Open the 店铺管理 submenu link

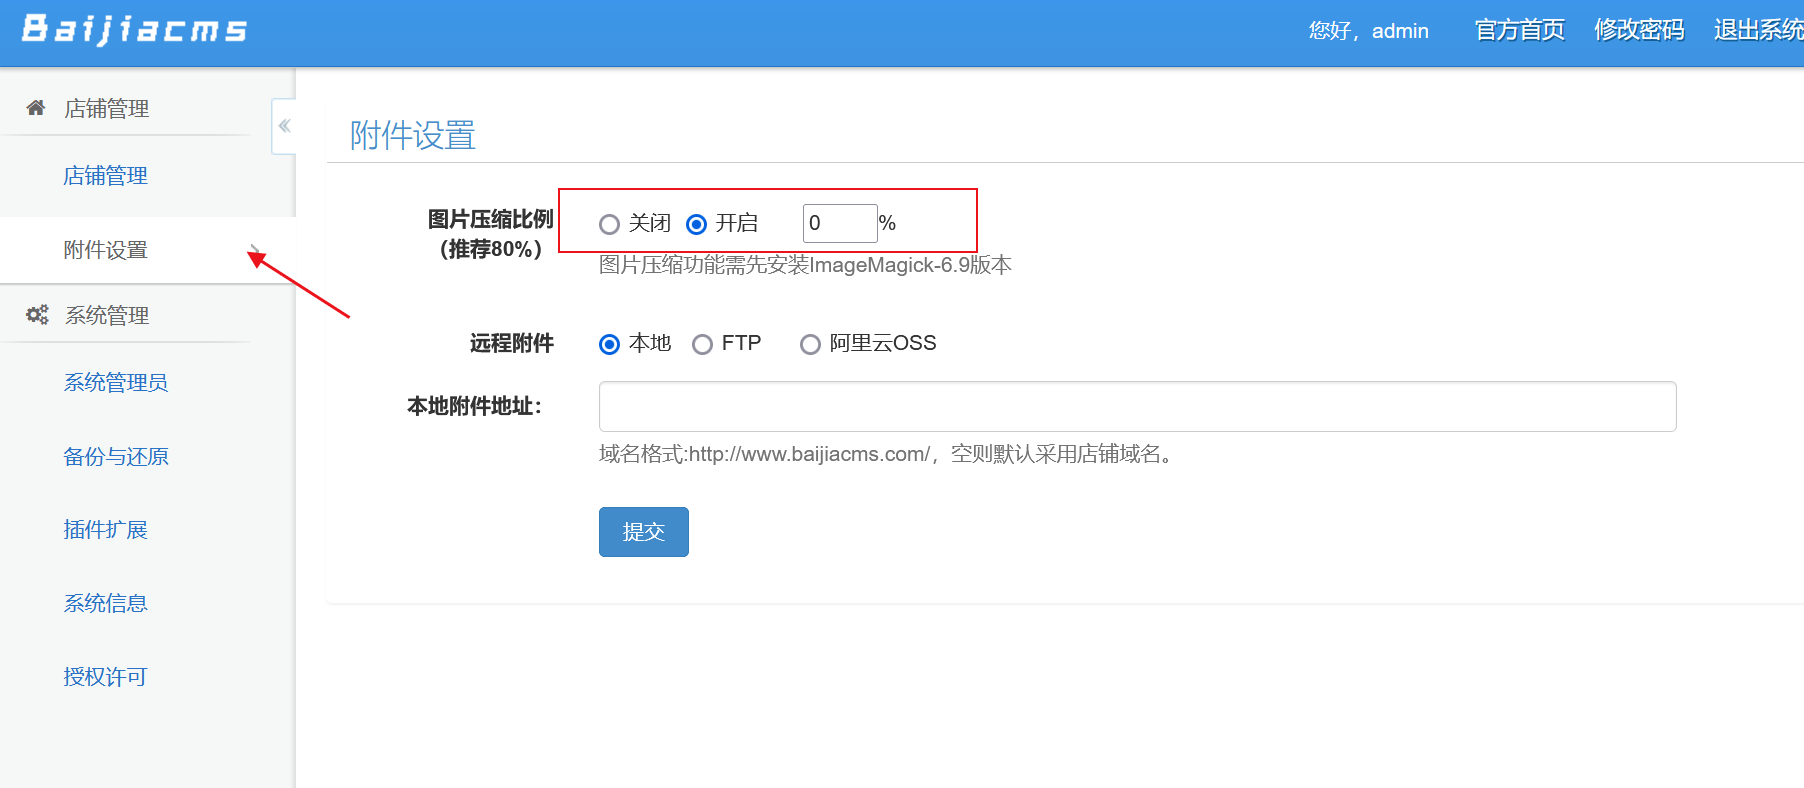point(106,176)
